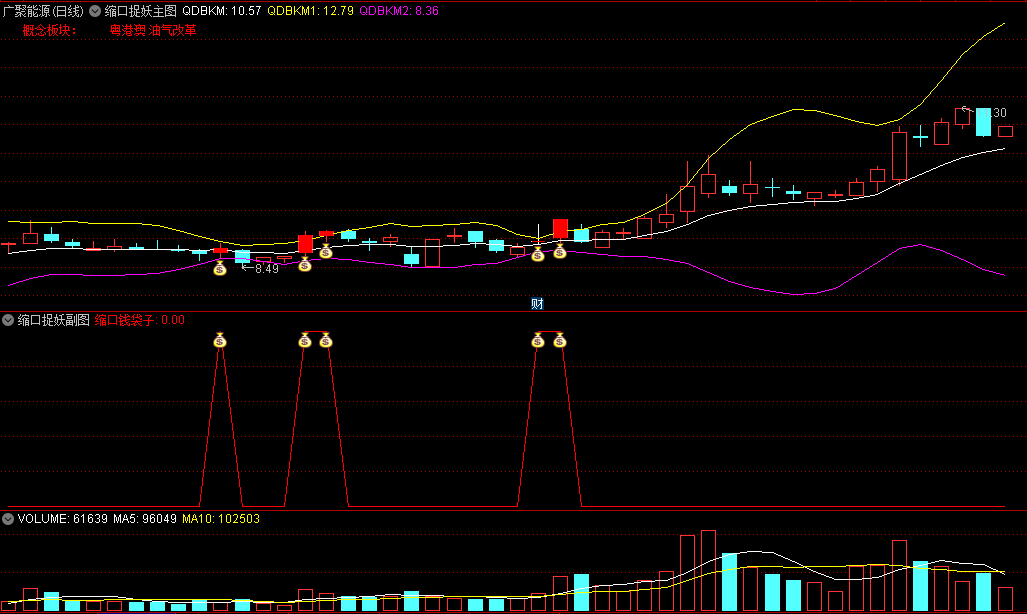Click the magenta QDBKM2: 8.36 value
This screenshot has width=1027, height=614.
click(399, 11)
